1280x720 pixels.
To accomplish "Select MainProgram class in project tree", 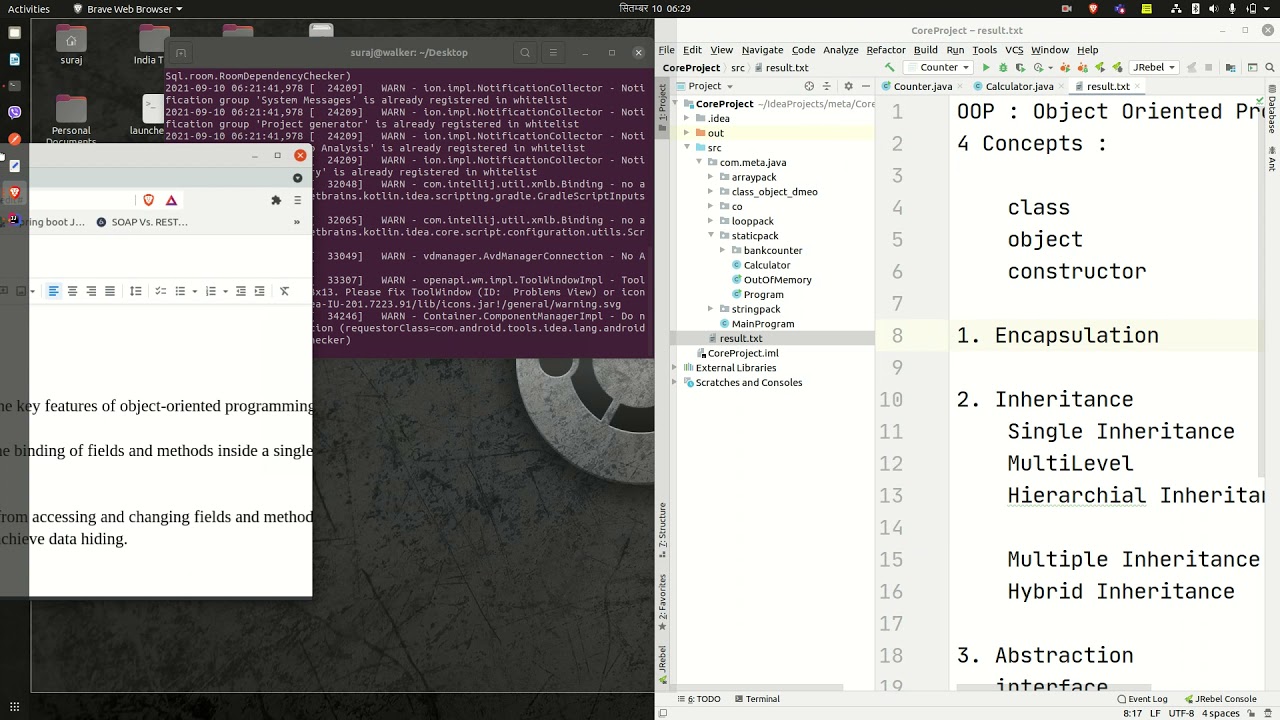I will coord(762,324).
